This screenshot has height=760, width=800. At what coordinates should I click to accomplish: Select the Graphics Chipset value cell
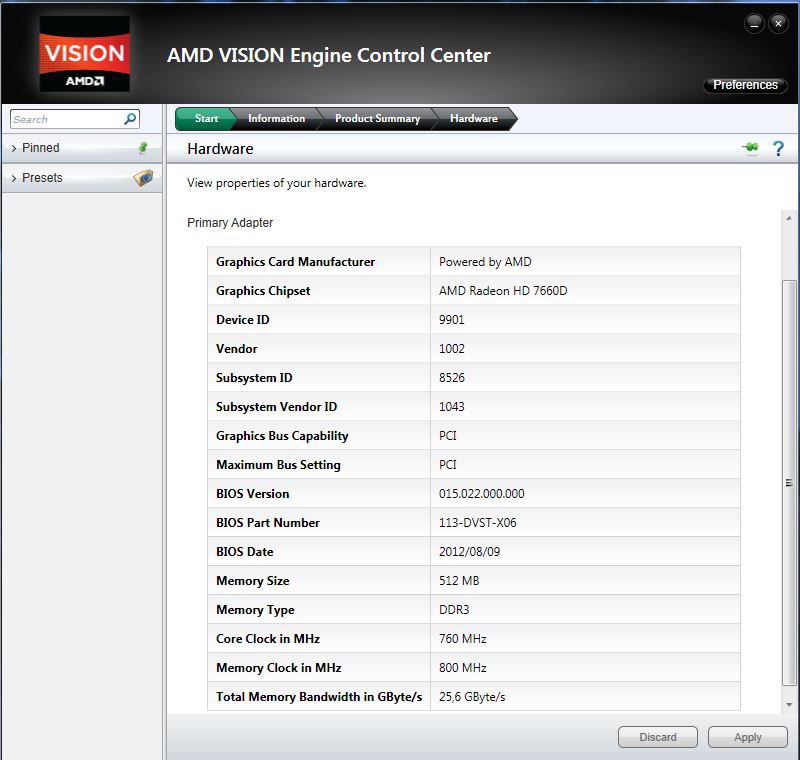585,291
